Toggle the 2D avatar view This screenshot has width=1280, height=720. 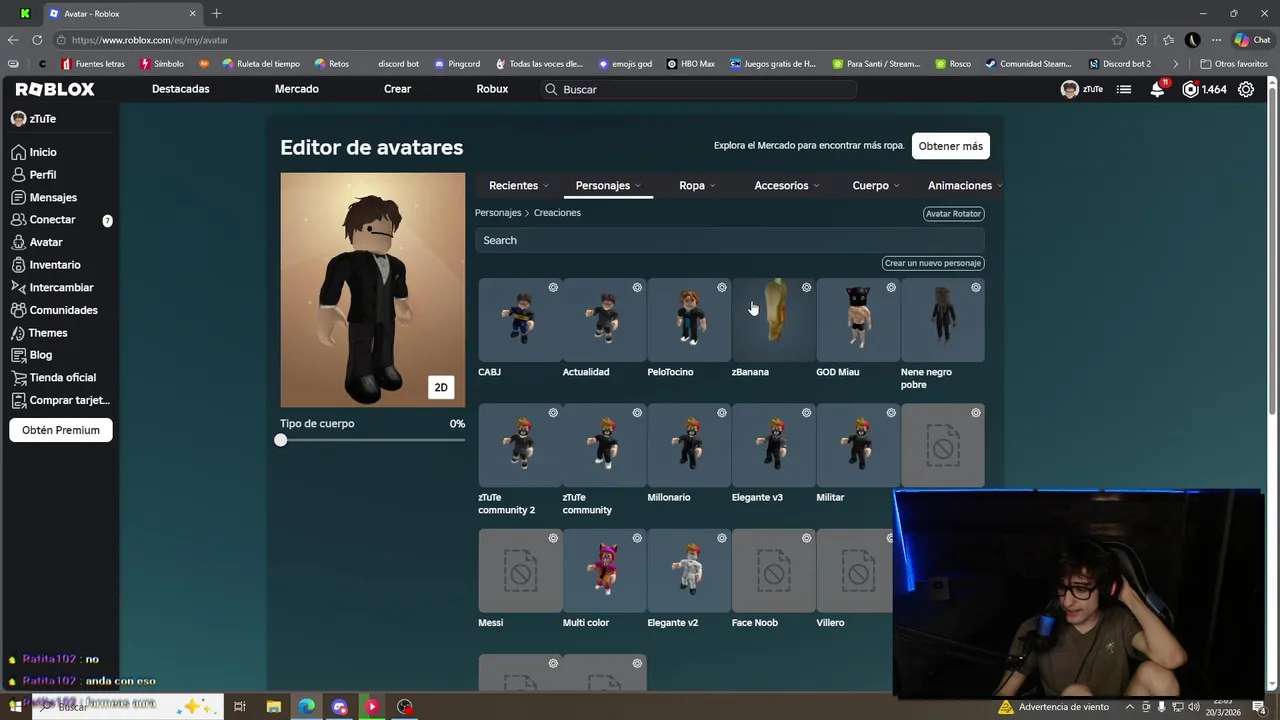point(441,387)
